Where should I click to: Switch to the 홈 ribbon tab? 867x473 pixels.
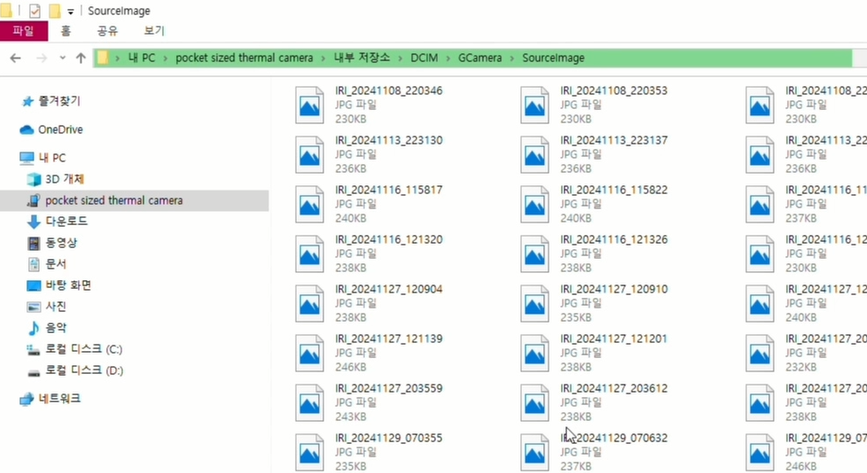click(x=66, y=31)
